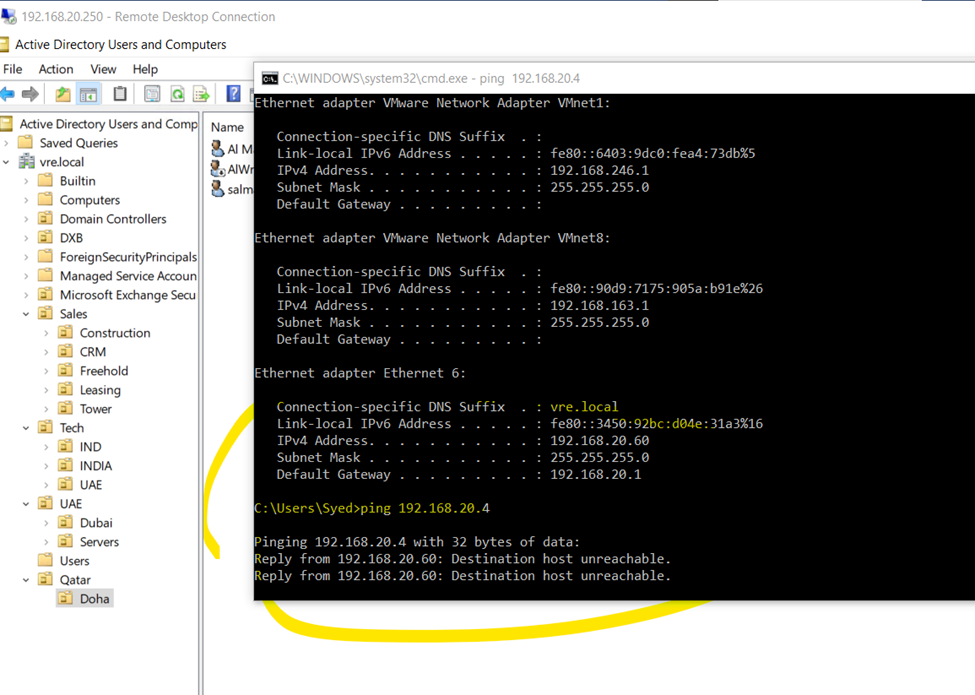The width and height of the screenshot is (975, 695).
Task: Click the Back arrow in the toolbar
Action: point(8,94)
